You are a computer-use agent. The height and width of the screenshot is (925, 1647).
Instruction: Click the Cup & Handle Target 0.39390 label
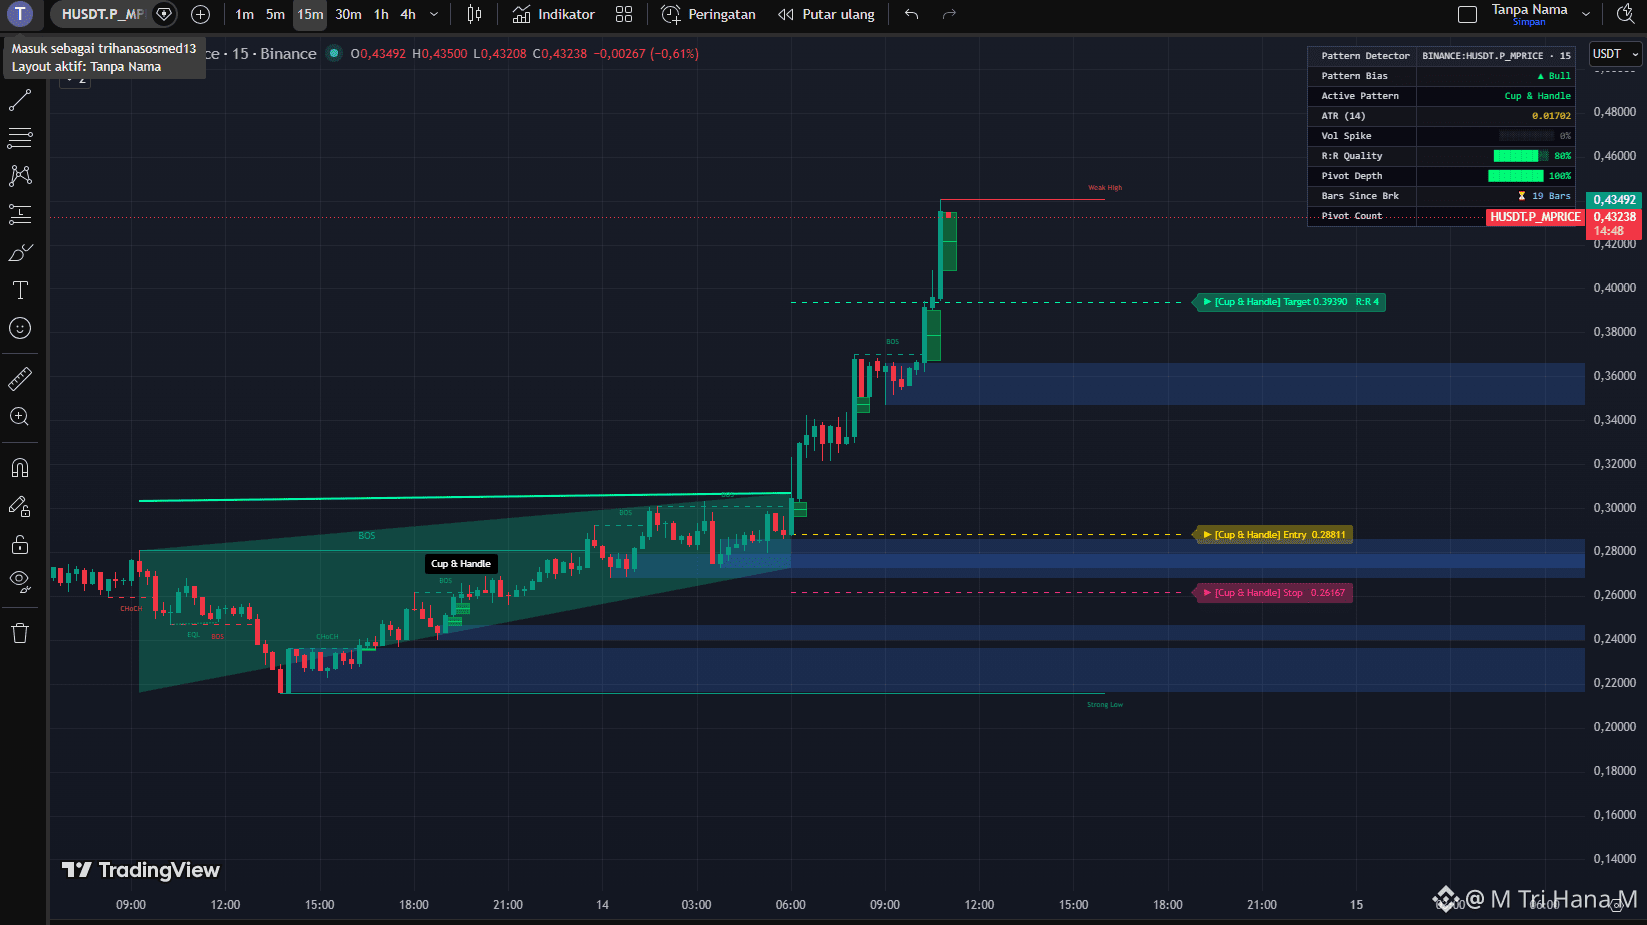(x=1290, y=302)
